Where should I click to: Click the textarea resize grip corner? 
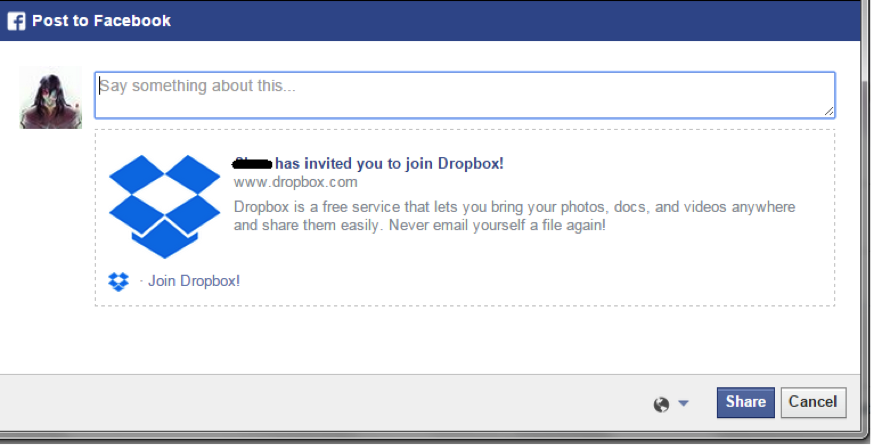[828, 111]
